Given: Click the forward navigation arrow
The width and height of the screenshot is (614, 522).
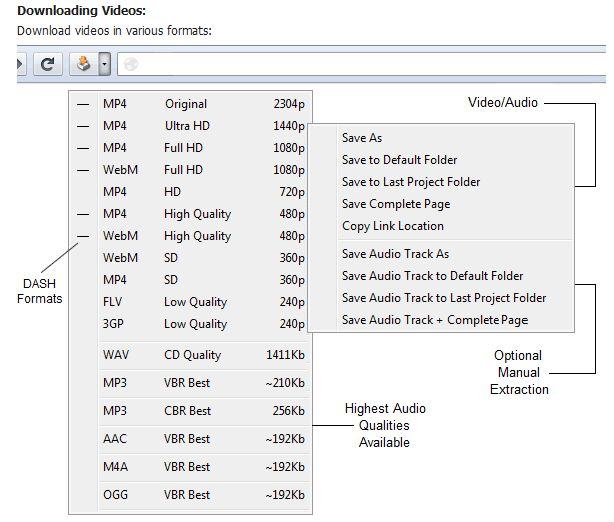Looking at the screenshot, I should [x=20, y=64].
